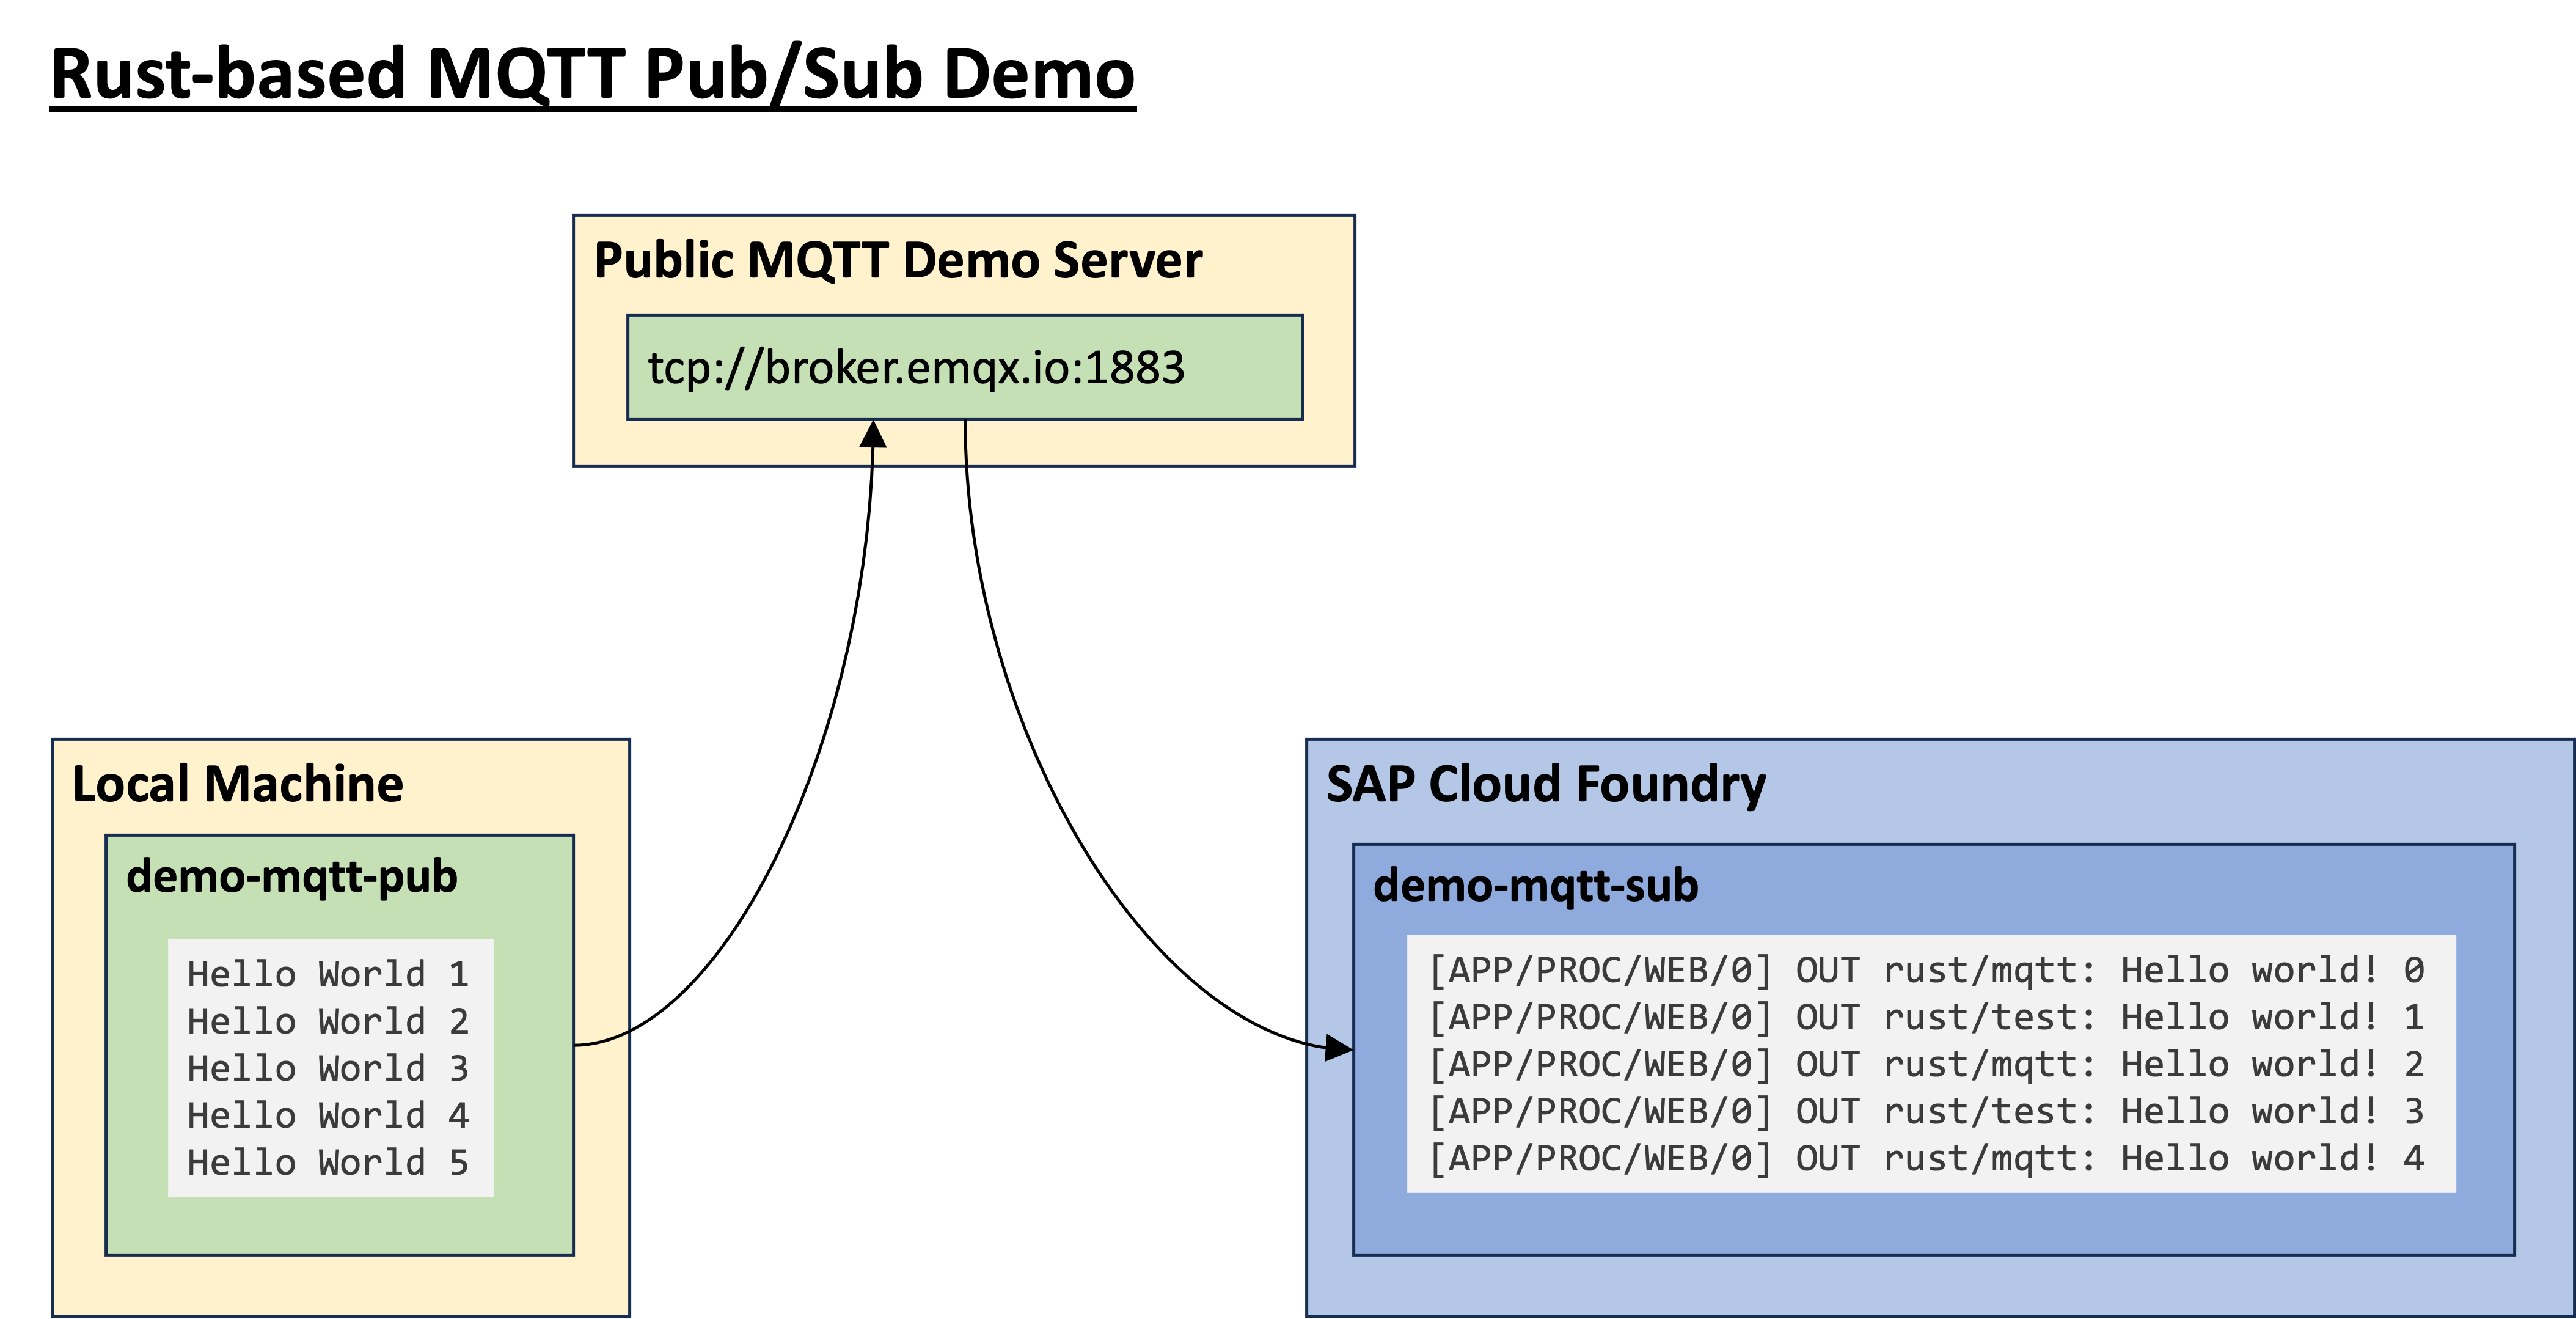Select log line ending "Hello world! 0"

1927,970
